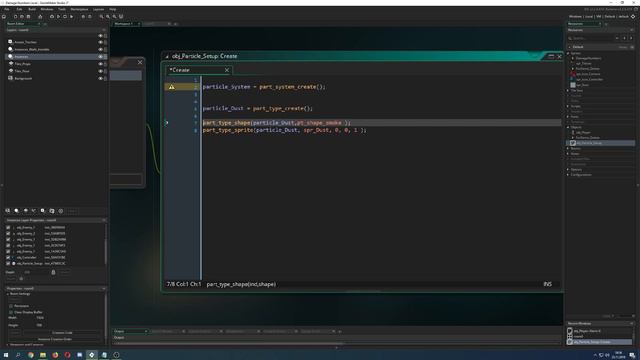Uncheck obj_Particle_Setup instance checkbox

pos(8,264)
